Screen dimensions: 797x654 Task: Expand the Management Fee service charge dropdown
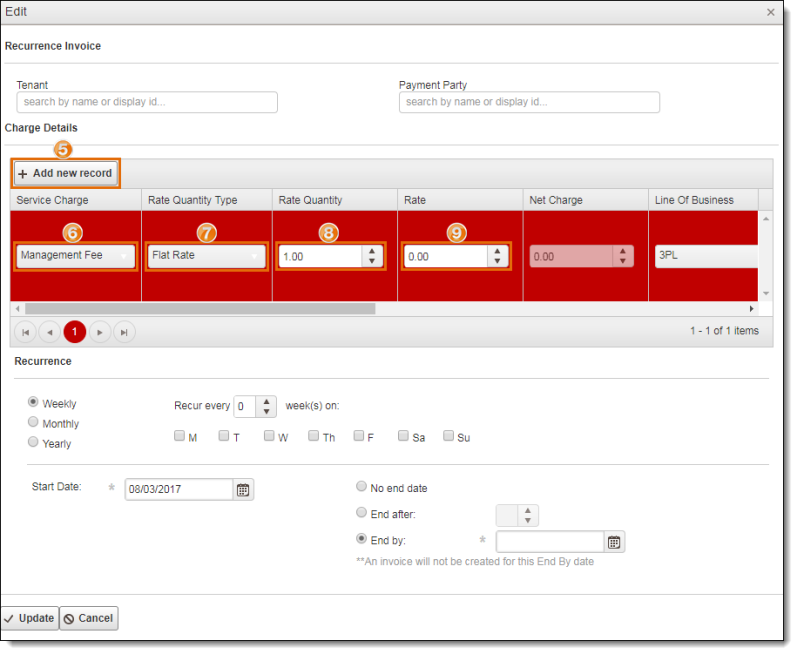coord(125,256)
